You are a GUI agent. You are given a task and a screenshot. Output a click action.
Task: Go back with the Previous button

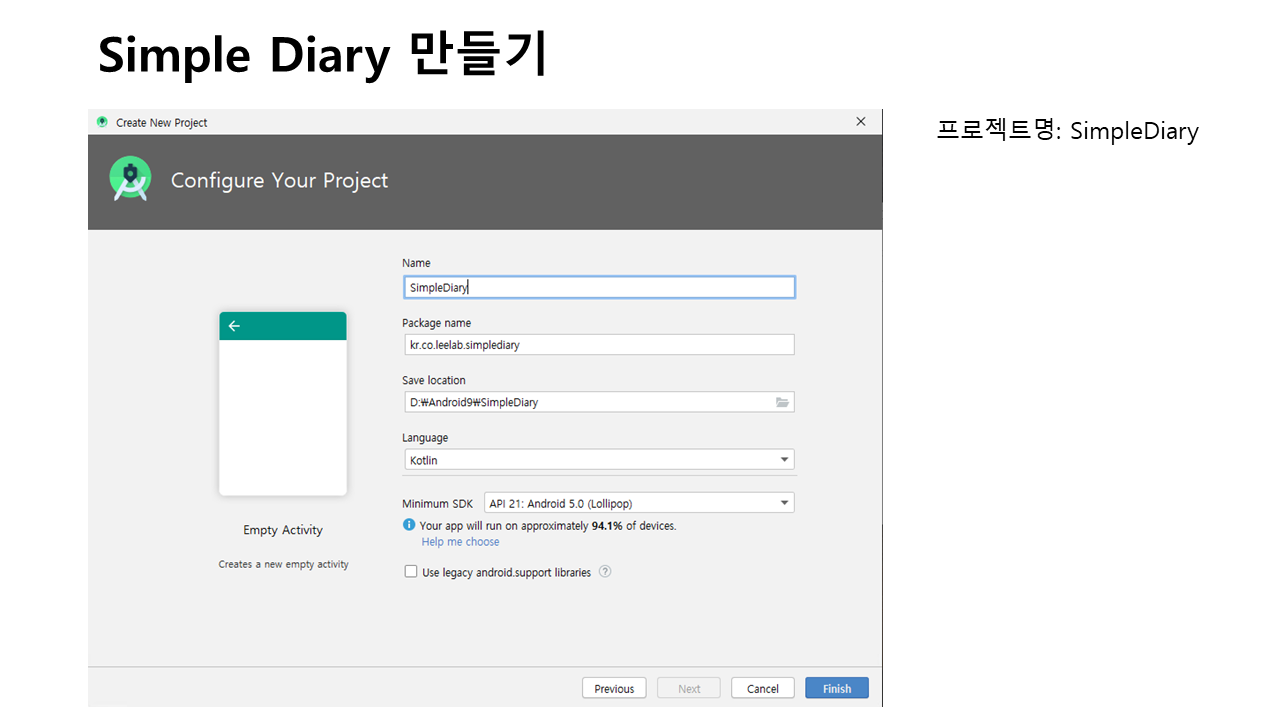click(x=614, y=688)
